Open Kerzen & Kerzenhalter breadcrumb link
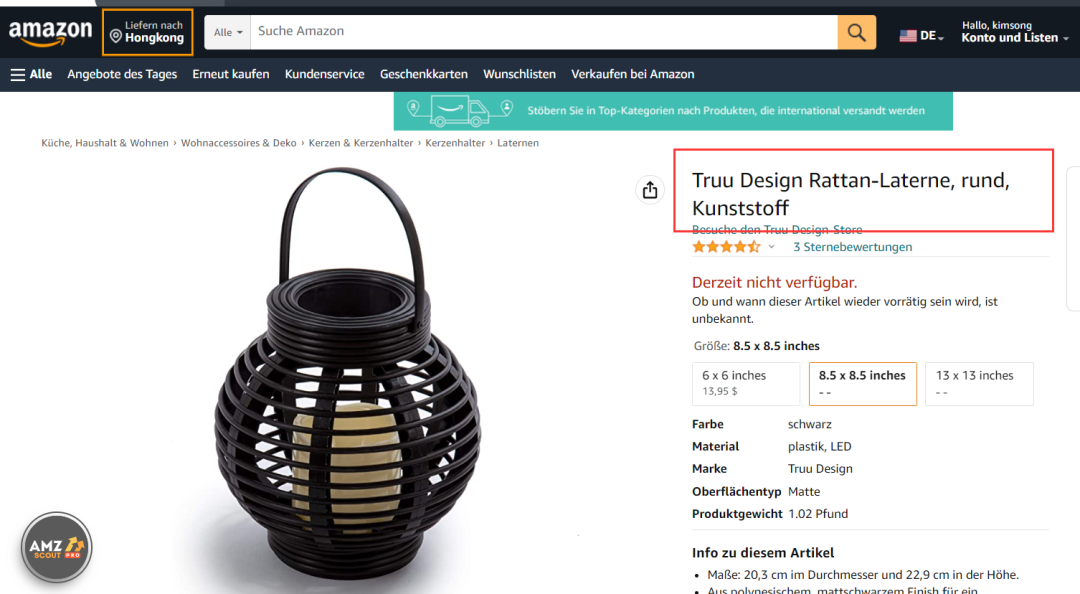This screenshot has width=1080, height=594. pos(360,143)
